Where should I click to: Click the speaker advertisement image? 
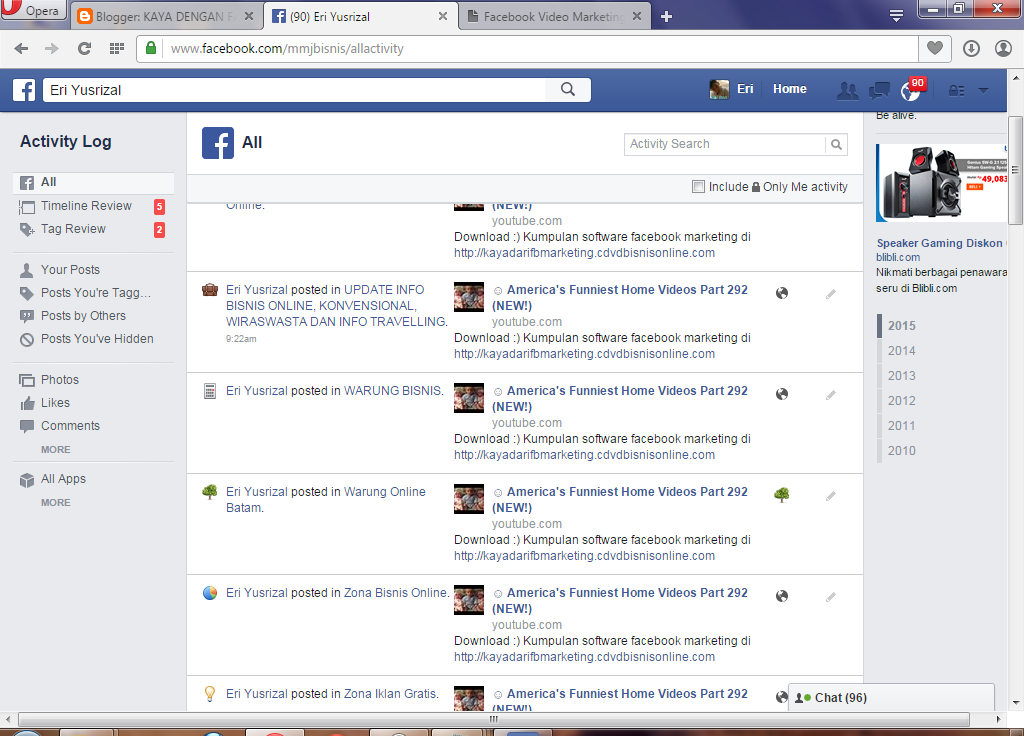(x=941, y=183)
